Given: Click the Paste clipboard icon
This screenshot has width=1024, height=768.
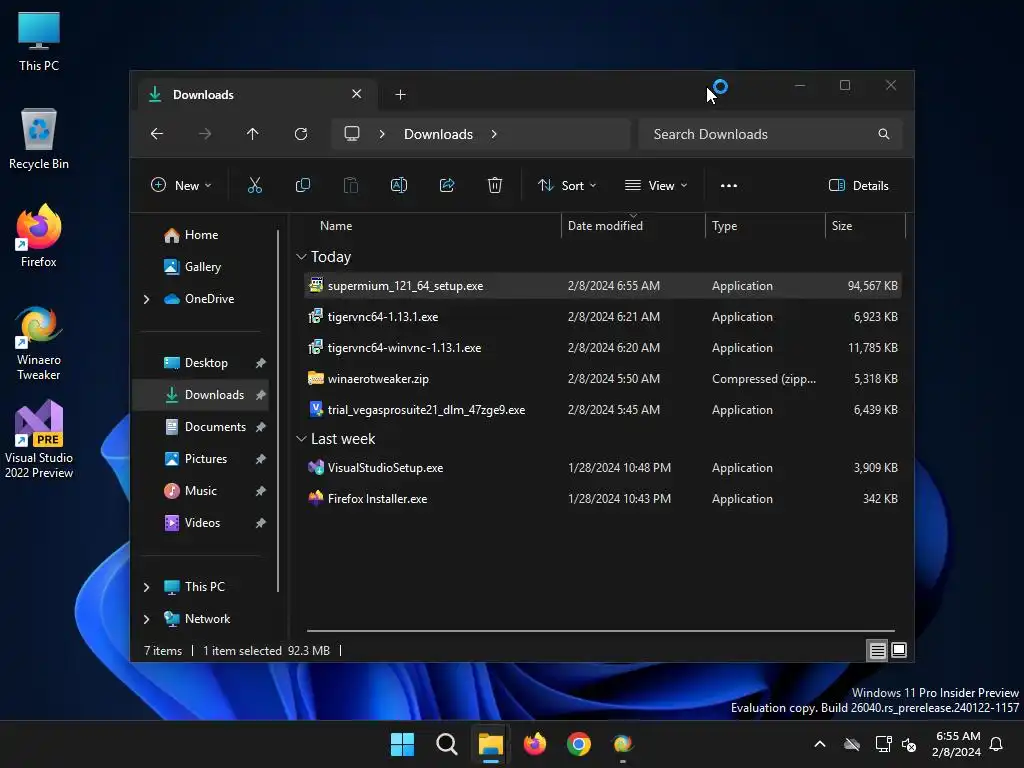Looking at the screenshot, I should [x=351, y=185].
